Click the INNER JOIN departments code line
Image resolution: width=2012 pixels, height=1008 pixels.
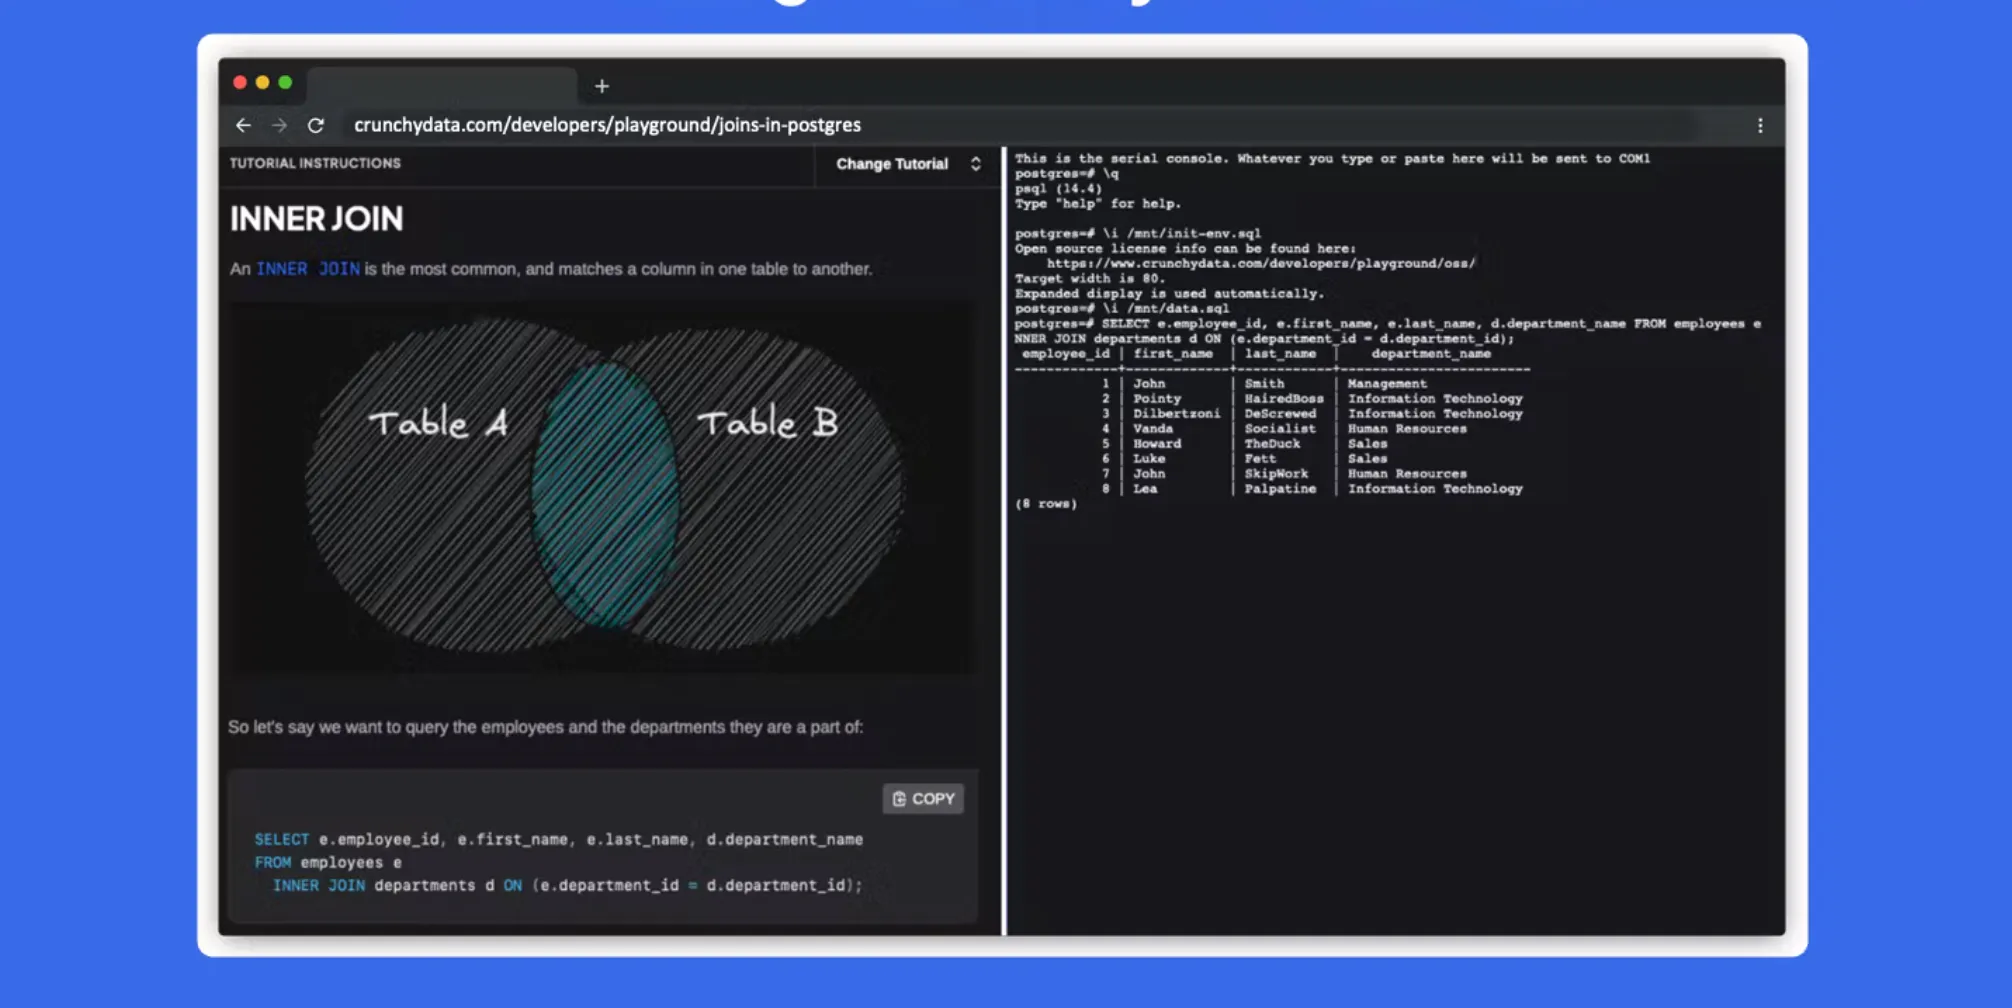point(567,885)
